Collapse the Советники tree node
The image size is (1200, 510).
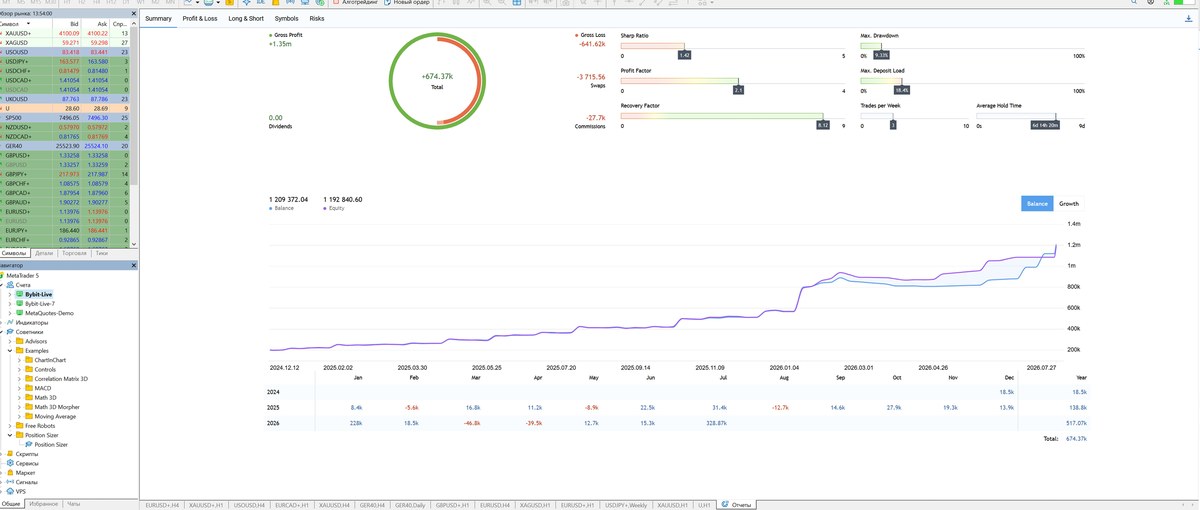3,332
